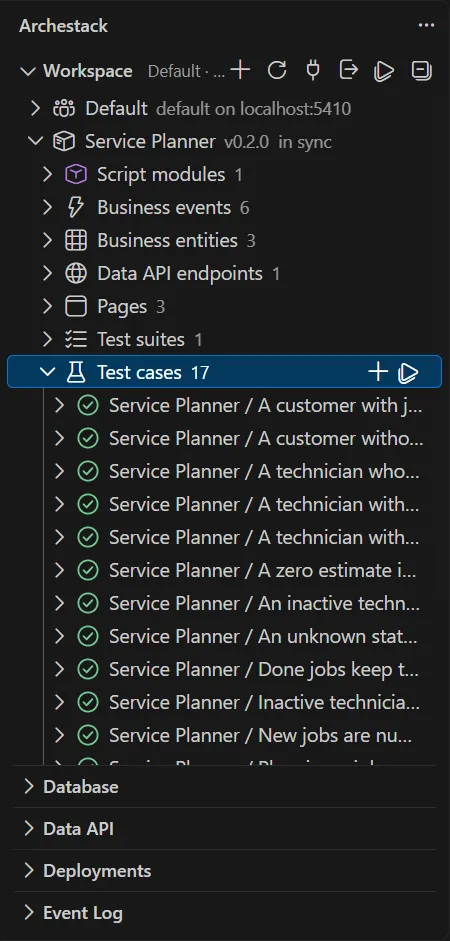Image resolution: width=450 pixels, height=941 pixels.
Task: Expand the Default environment node
Action: [x=36, y=109]
